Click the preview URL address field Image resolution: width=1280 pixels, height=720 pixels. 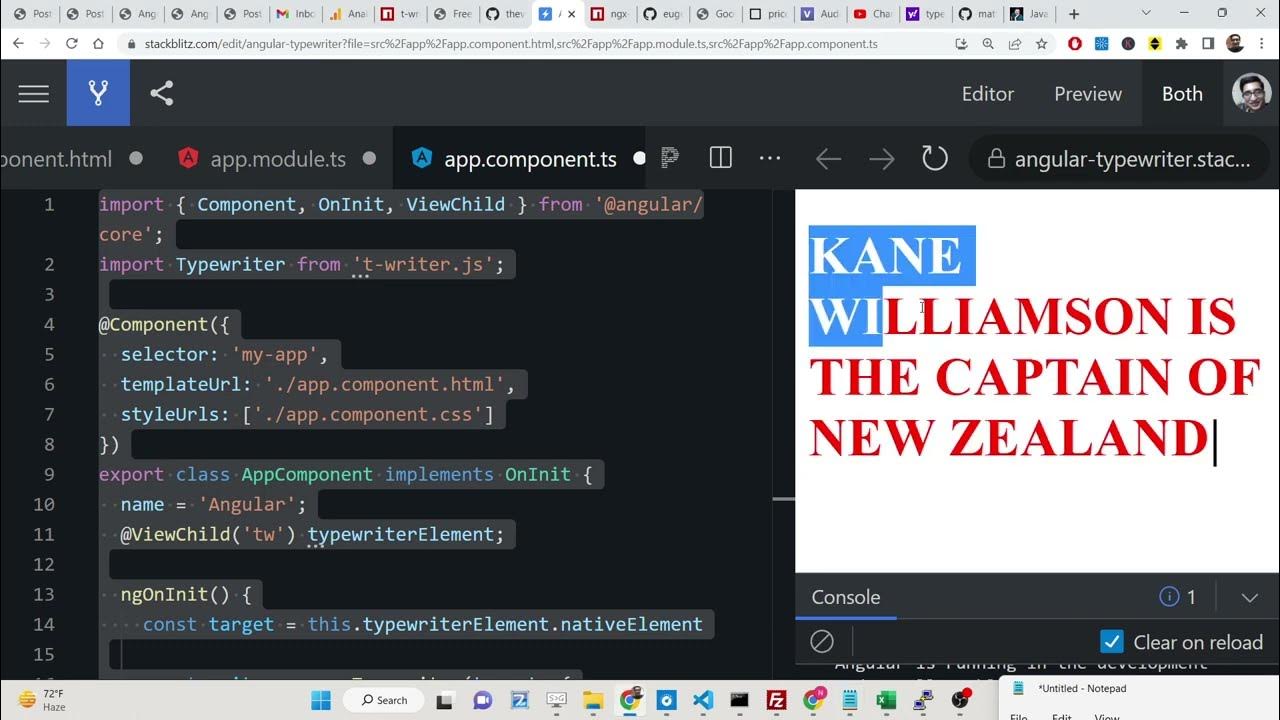tap(1130, 159)
